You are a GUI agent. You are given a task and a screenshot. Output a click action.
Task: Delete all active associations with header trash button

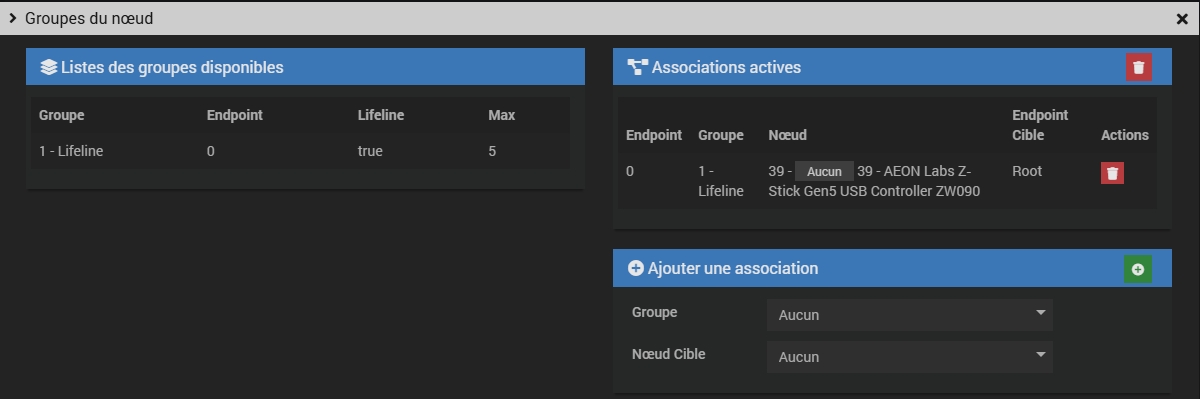tap(1138, 67)
